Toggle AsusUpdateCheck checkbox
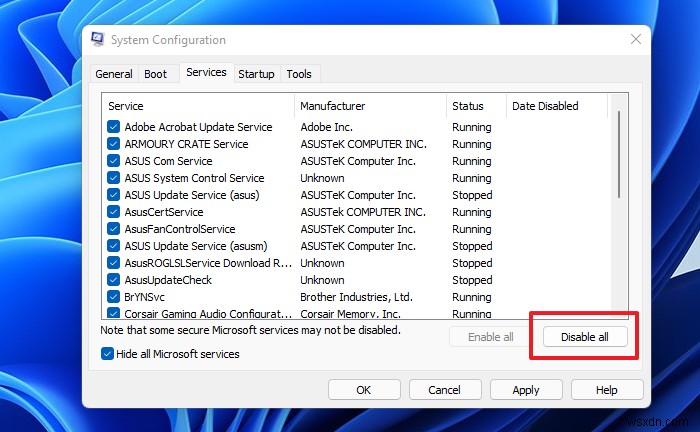The width and height of the screenshot is (700, 432). click(113, 280)
